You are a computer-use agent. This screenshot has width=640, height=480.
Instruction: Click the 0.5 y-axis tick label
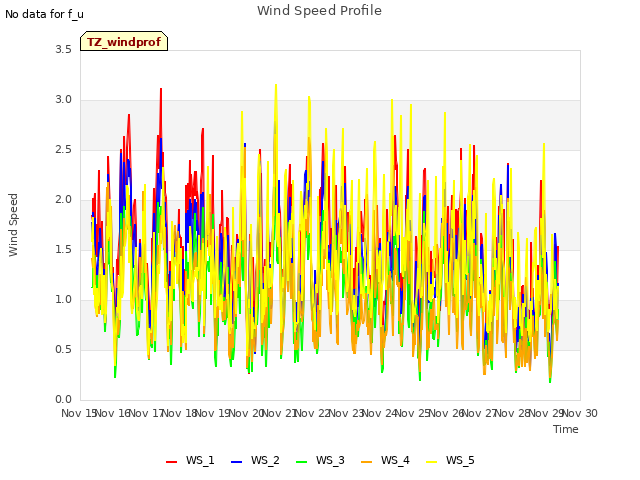pyautogui.click(x=63, y=350)
